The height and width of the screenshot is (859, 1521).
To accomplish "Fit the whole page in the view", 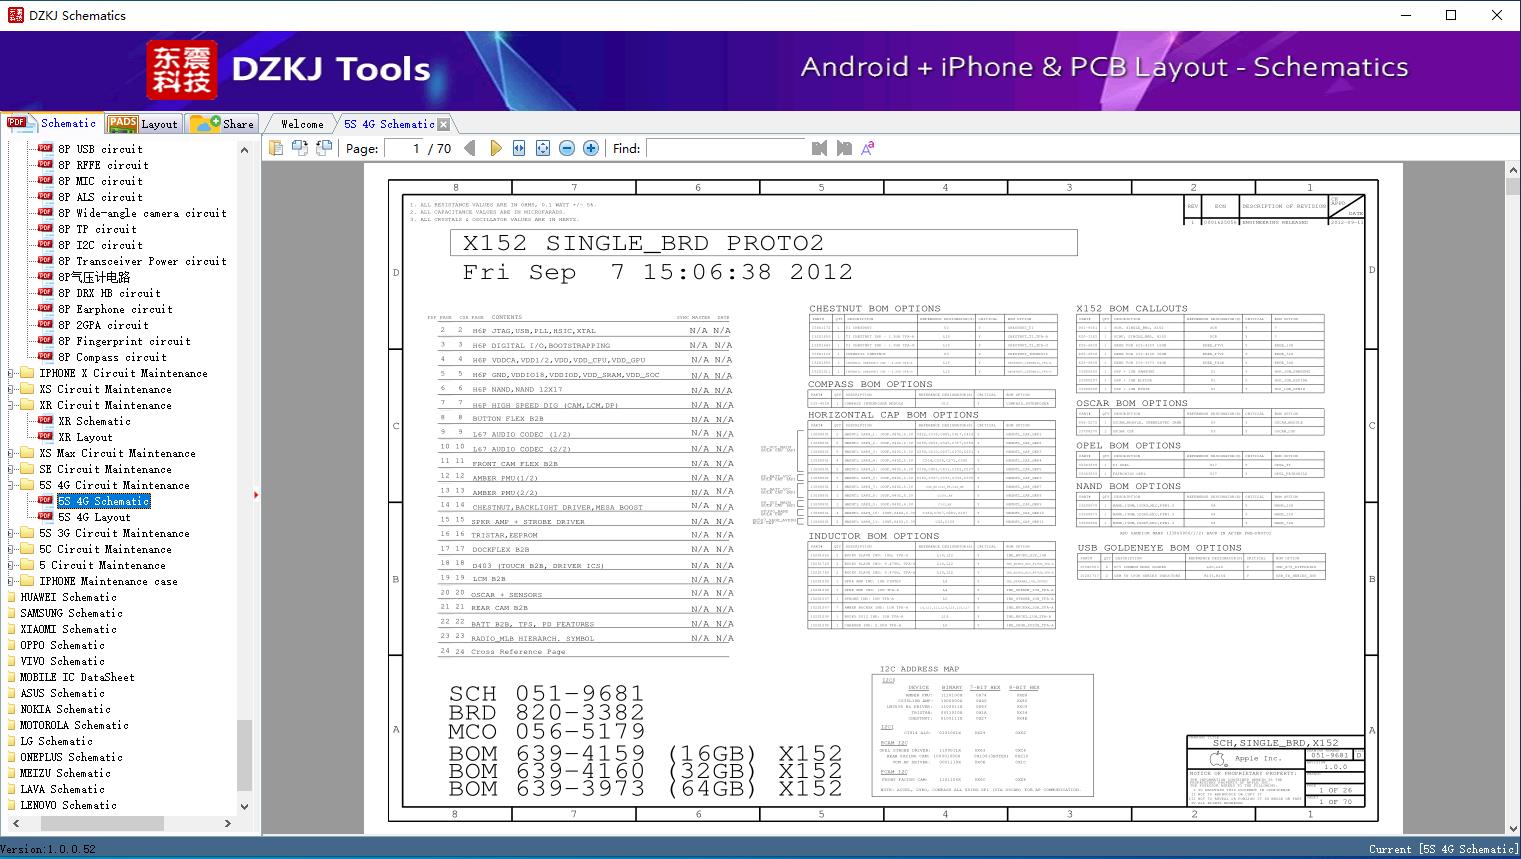I will [x=543, y=148].
